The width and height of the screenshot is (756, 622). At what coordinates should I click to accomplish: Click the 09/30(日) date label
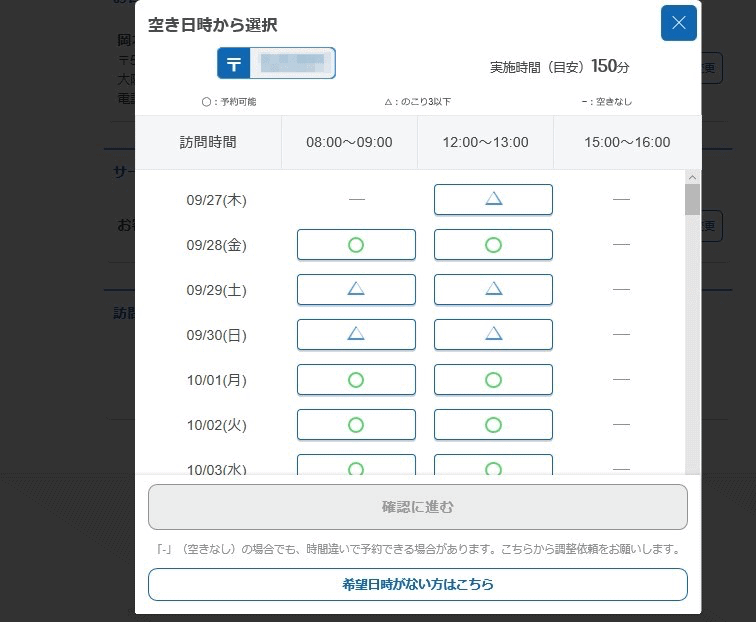tap(216, 335)
